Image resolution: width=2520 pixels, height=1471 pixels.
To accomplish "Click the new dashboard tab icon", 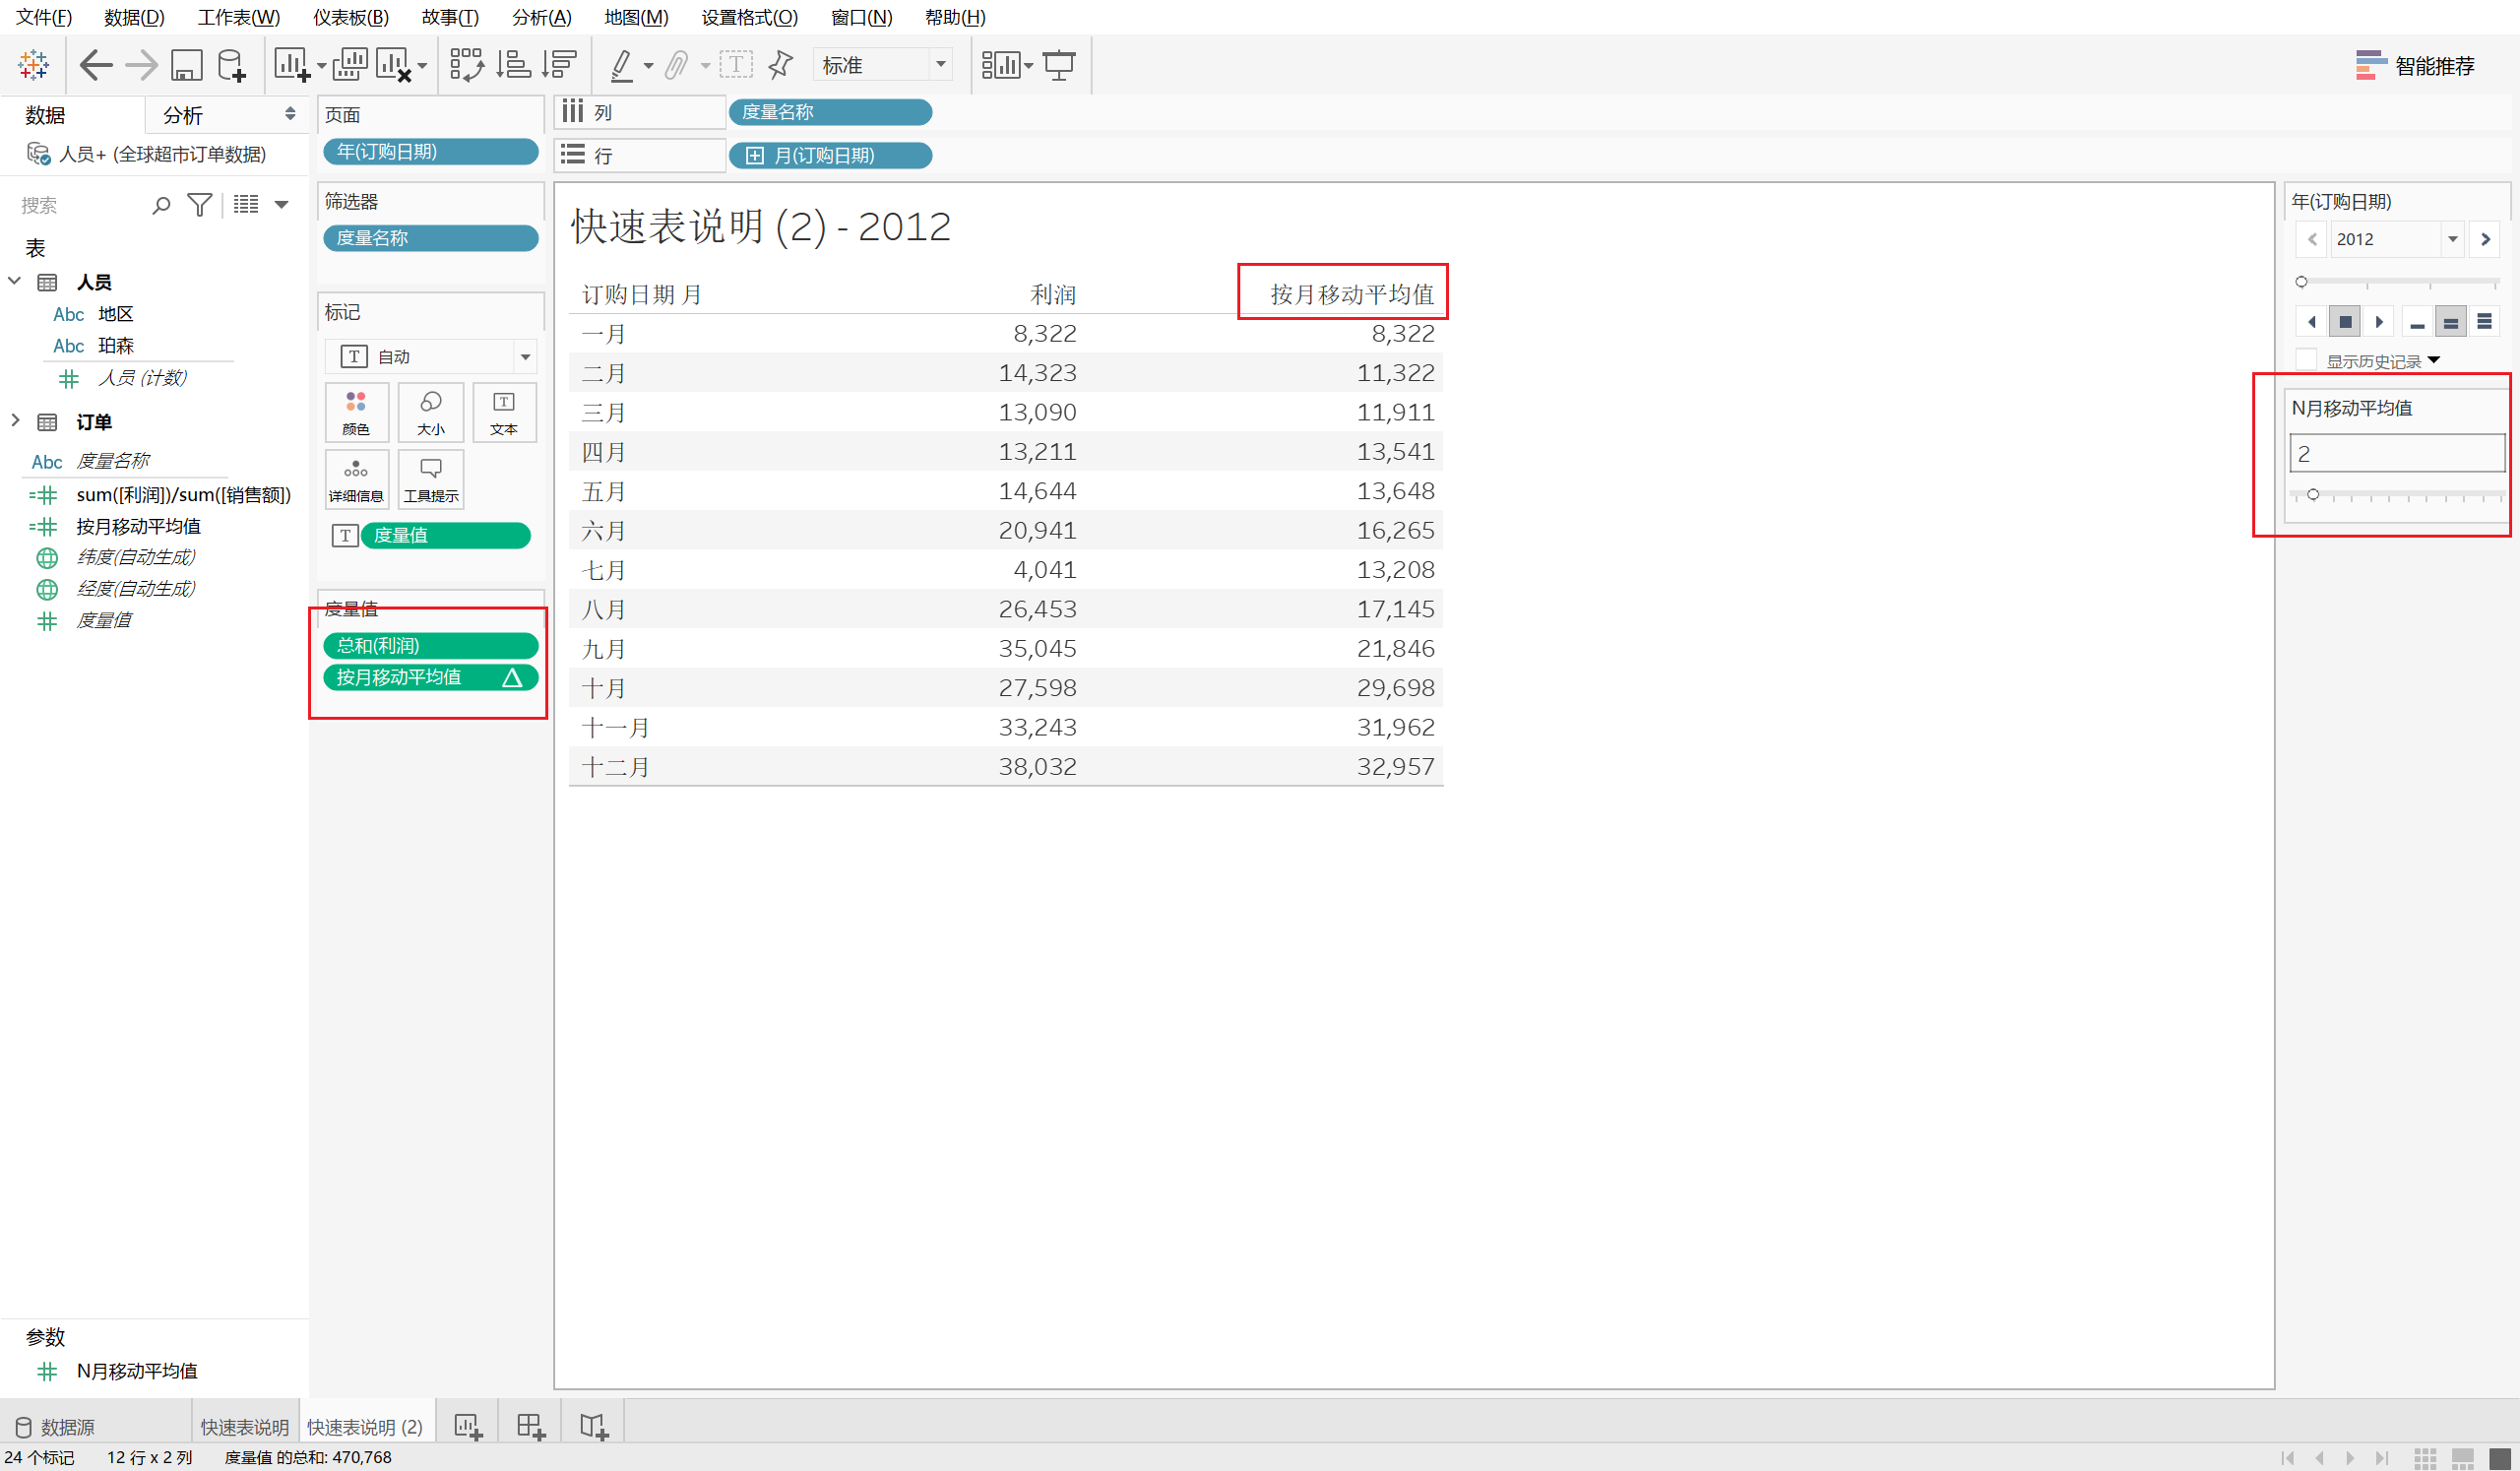I will pyautogui.click(x=530, y=1426).
